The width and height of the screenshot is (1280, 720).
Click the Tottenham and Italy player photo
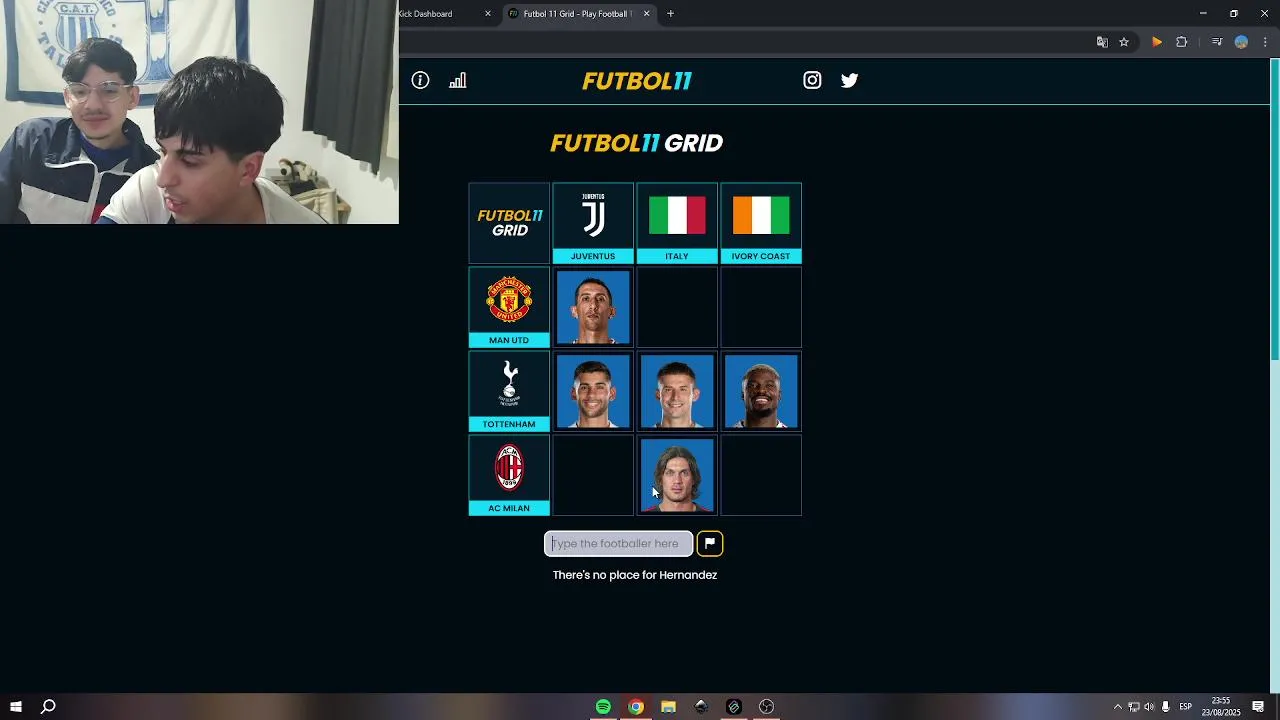tap(677, 391)
